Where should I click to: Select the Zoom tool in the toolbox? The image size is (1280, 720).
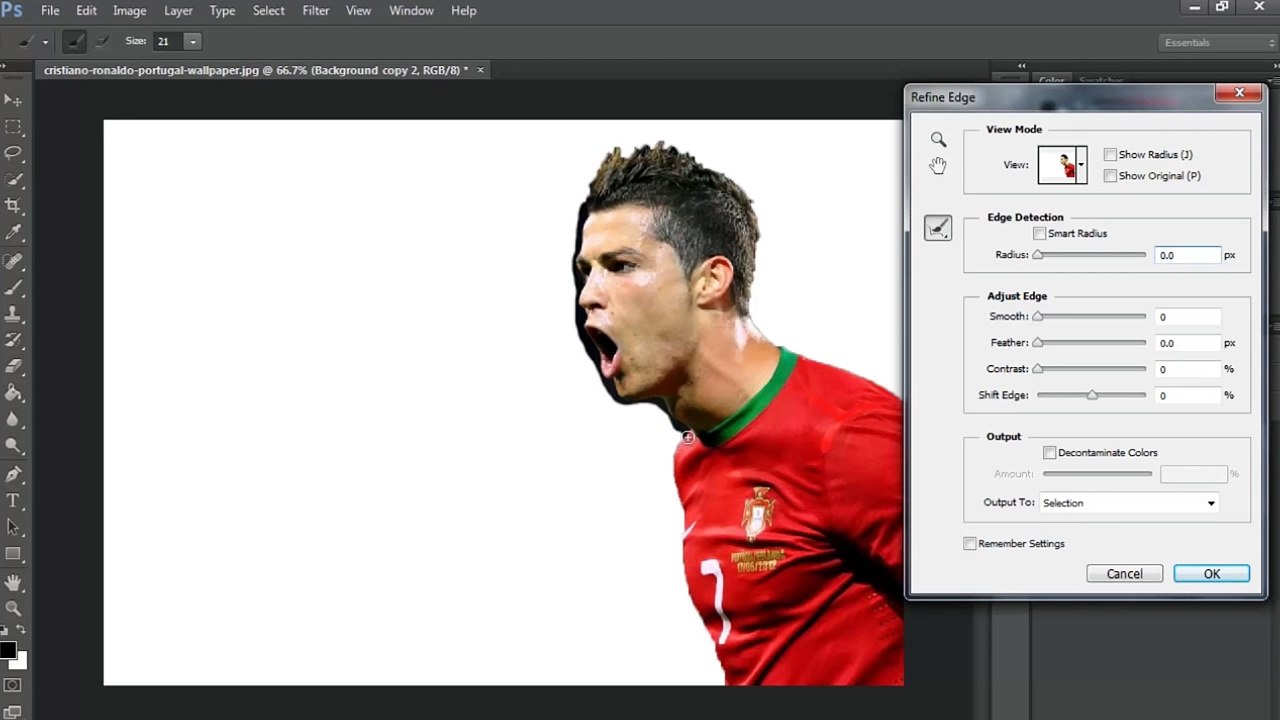pyautogui.click(x=13, y=608)
